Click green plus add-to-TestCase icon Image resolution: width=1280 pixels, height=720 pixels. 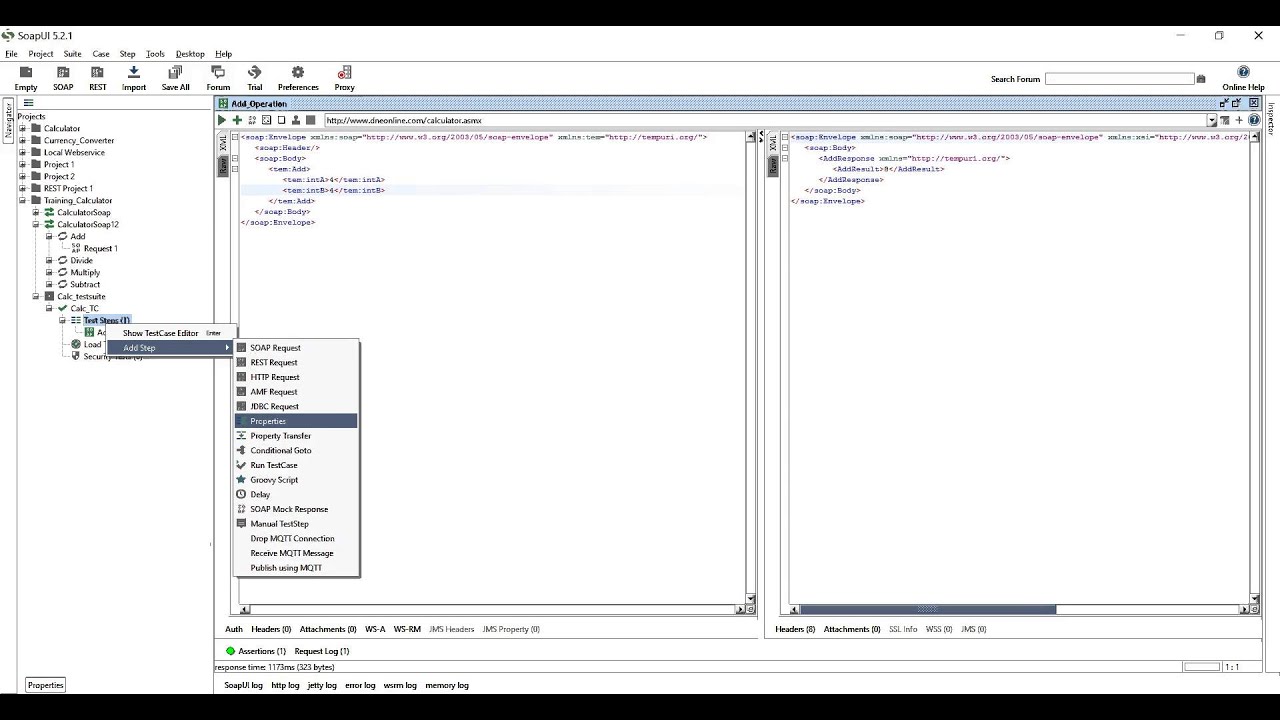[x=237, y=120]
